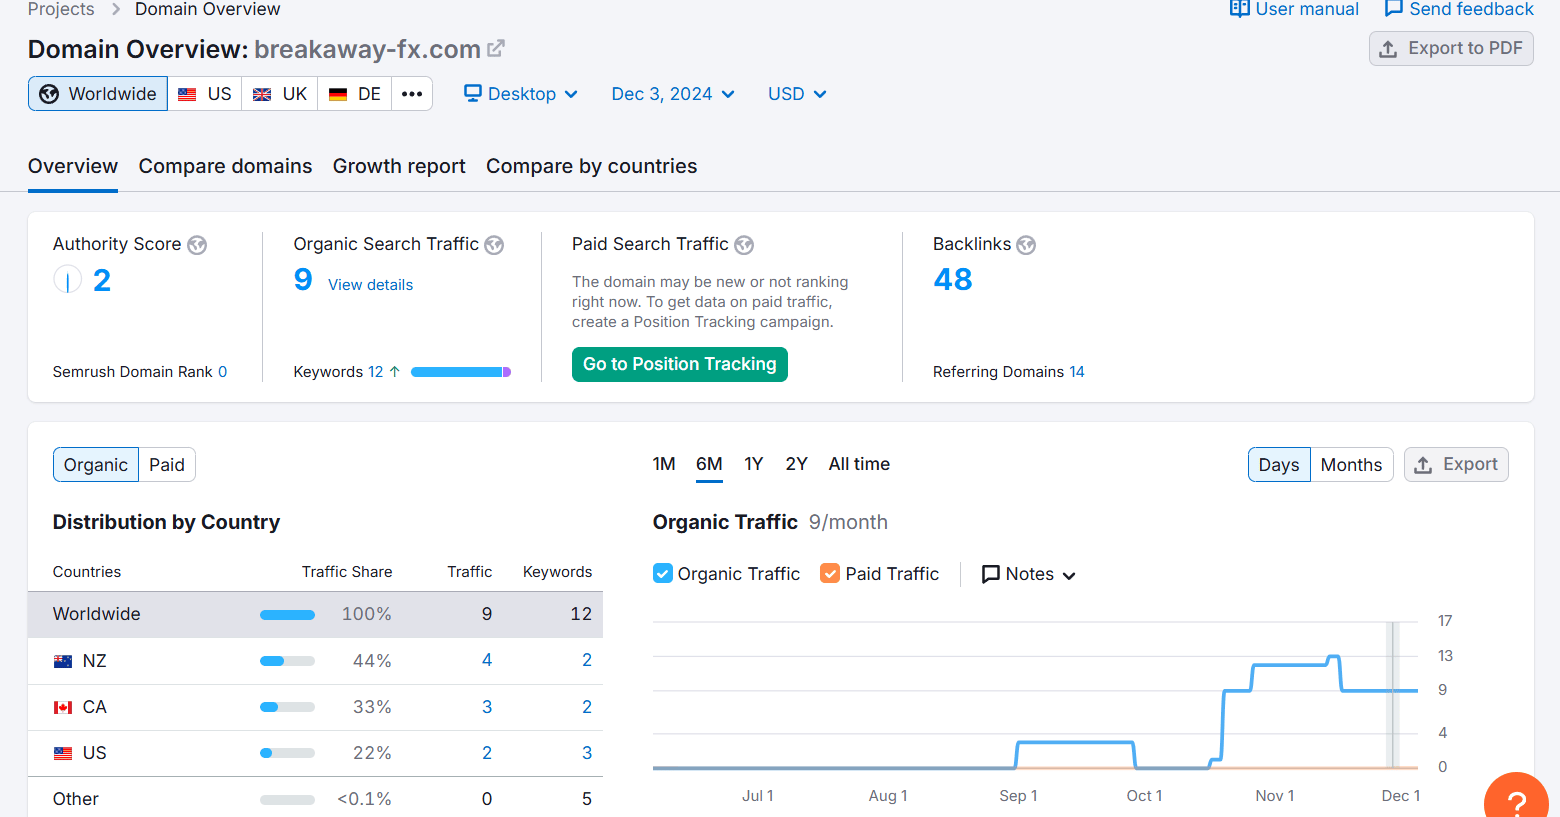1560x817 pixels.
Task: Click the Keywords 12 link
Action: pos(375,372)
